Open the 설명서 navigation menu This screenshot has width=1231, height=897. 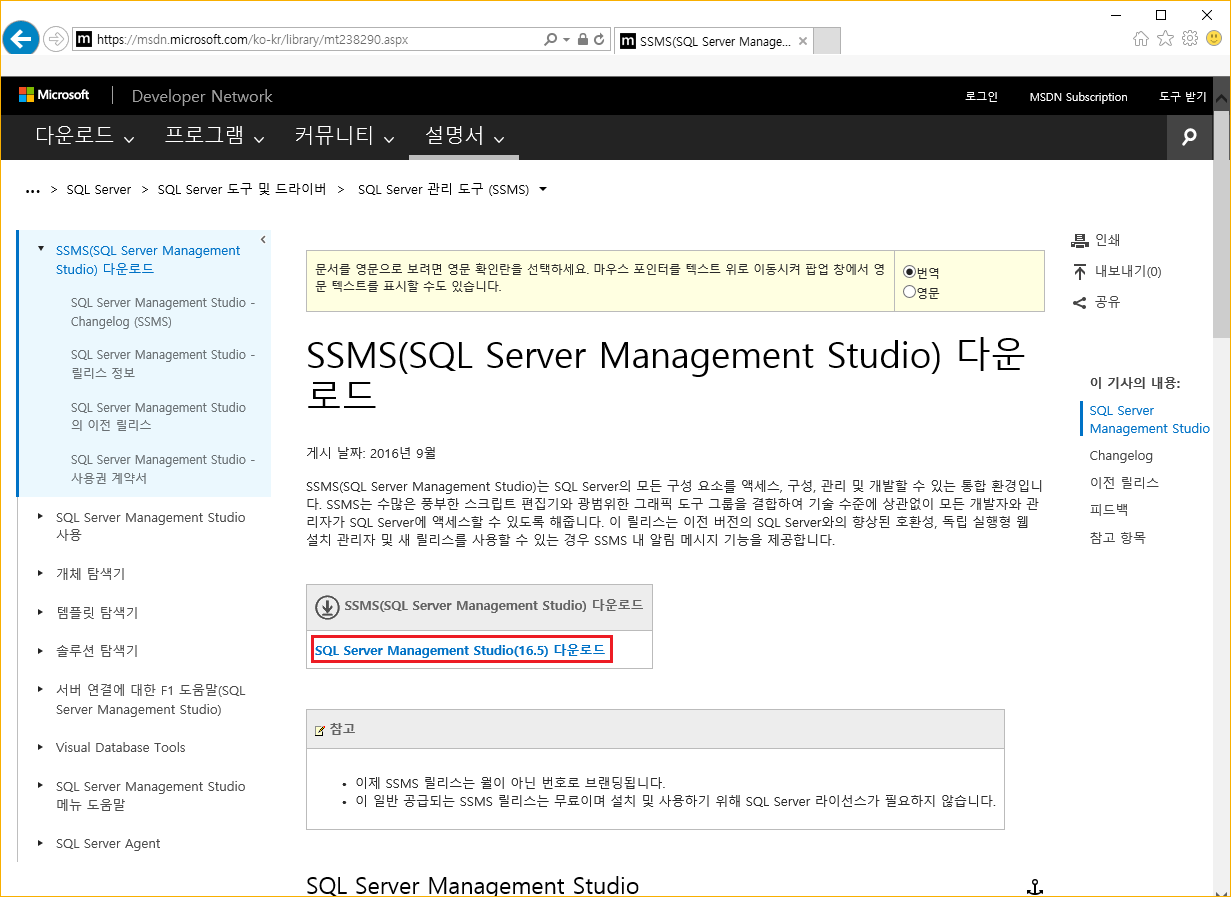pyautogui.click(x=465, y=136)
